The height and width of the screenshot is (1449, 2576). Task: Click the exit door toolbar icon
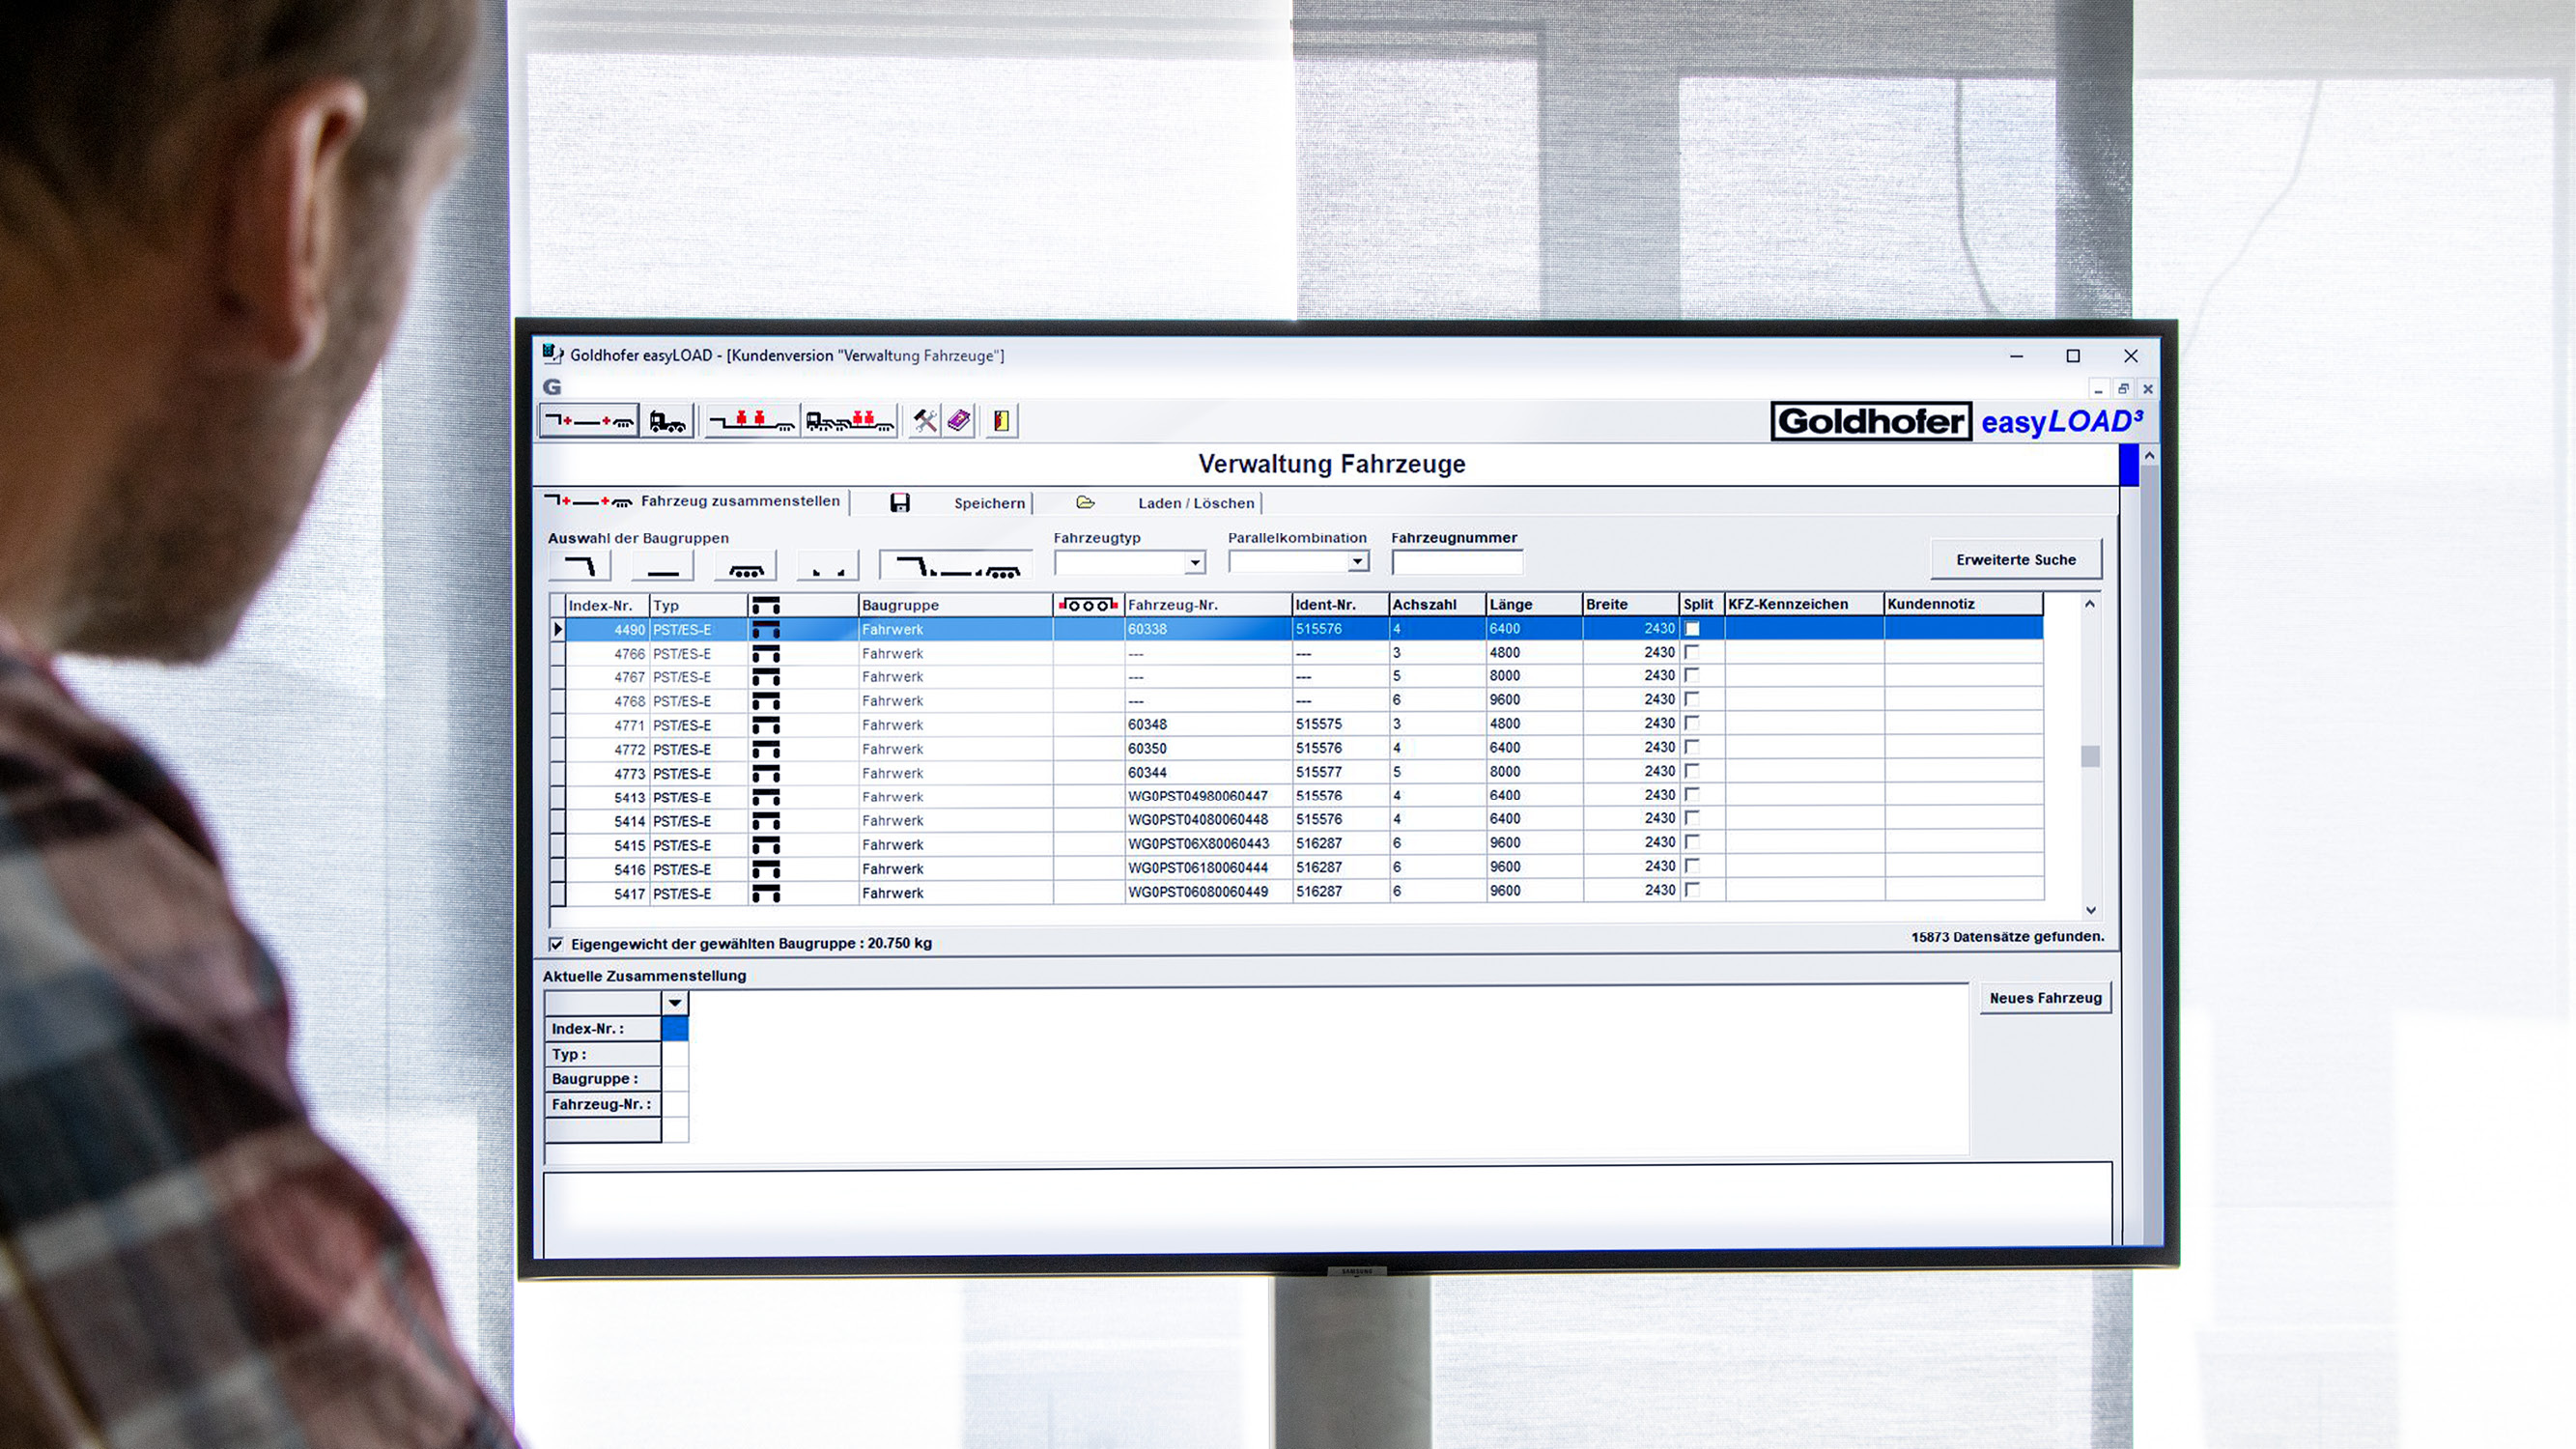[1001, 421]
